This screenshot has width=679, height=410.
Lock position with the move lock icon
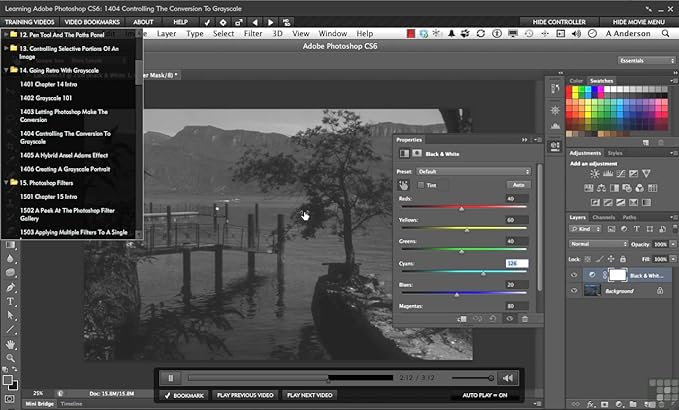pyautogui.click(x=611, y=259)
